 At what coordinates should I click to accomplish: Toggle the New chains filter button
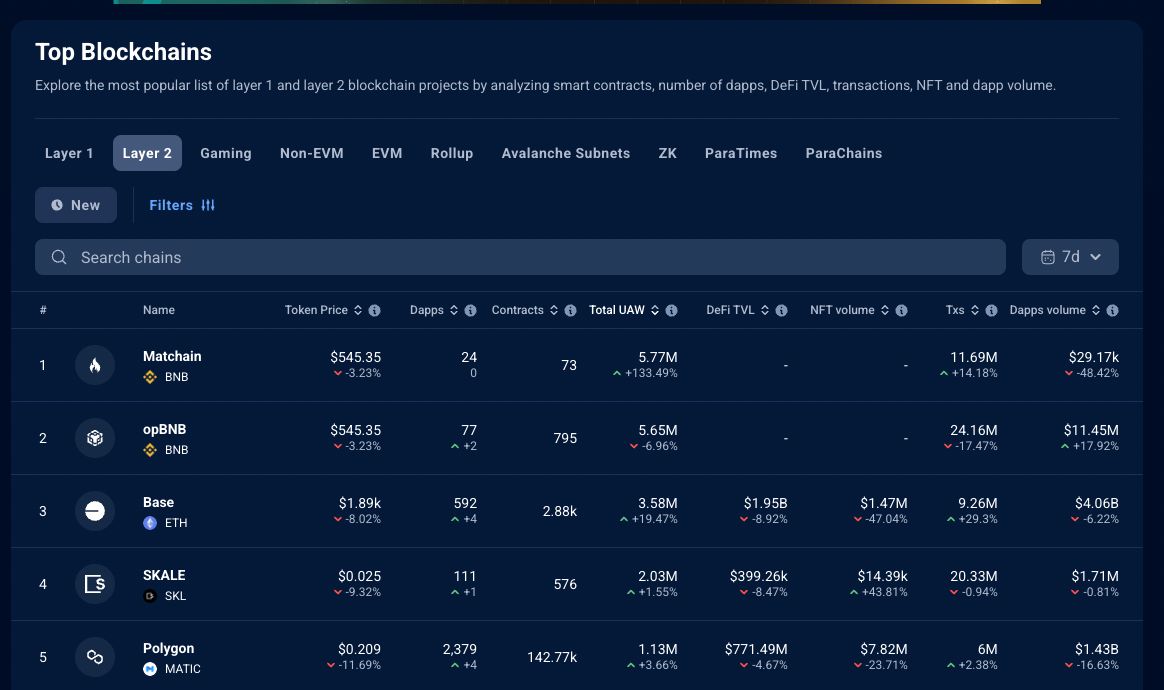pyautogui.click(x=76, y=205)
